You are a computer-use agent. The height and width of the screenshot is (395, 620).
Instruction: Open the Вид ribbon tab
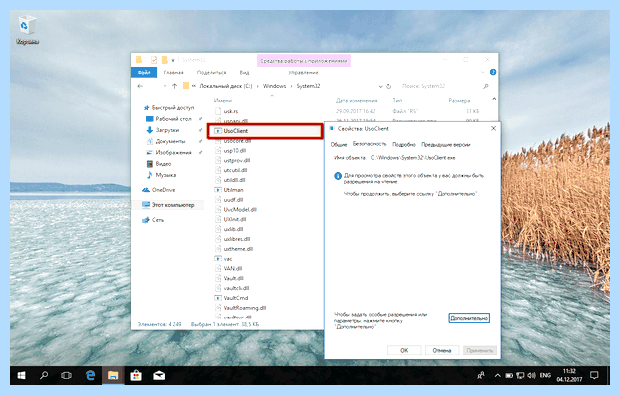pyautogui.click(x=244, y=72)
